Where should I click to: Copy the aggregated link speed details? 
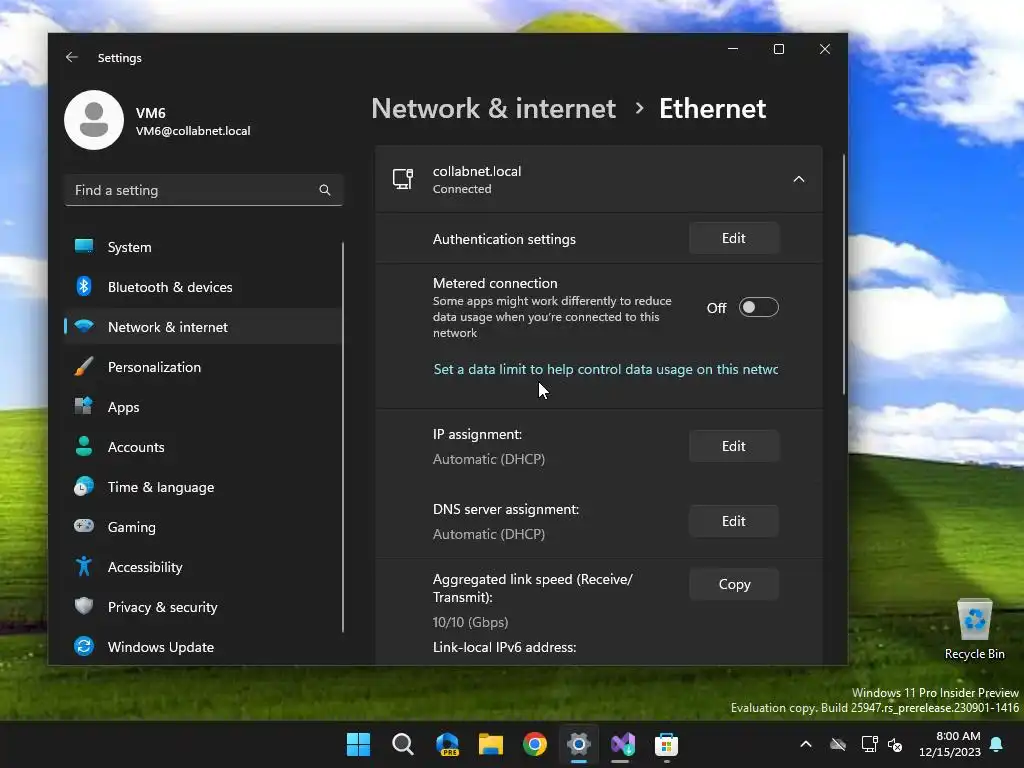point(733,584)
